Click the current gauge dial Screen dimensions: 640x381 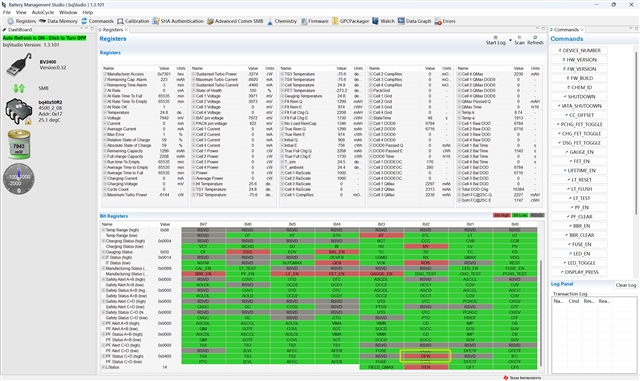click(19, 179)
